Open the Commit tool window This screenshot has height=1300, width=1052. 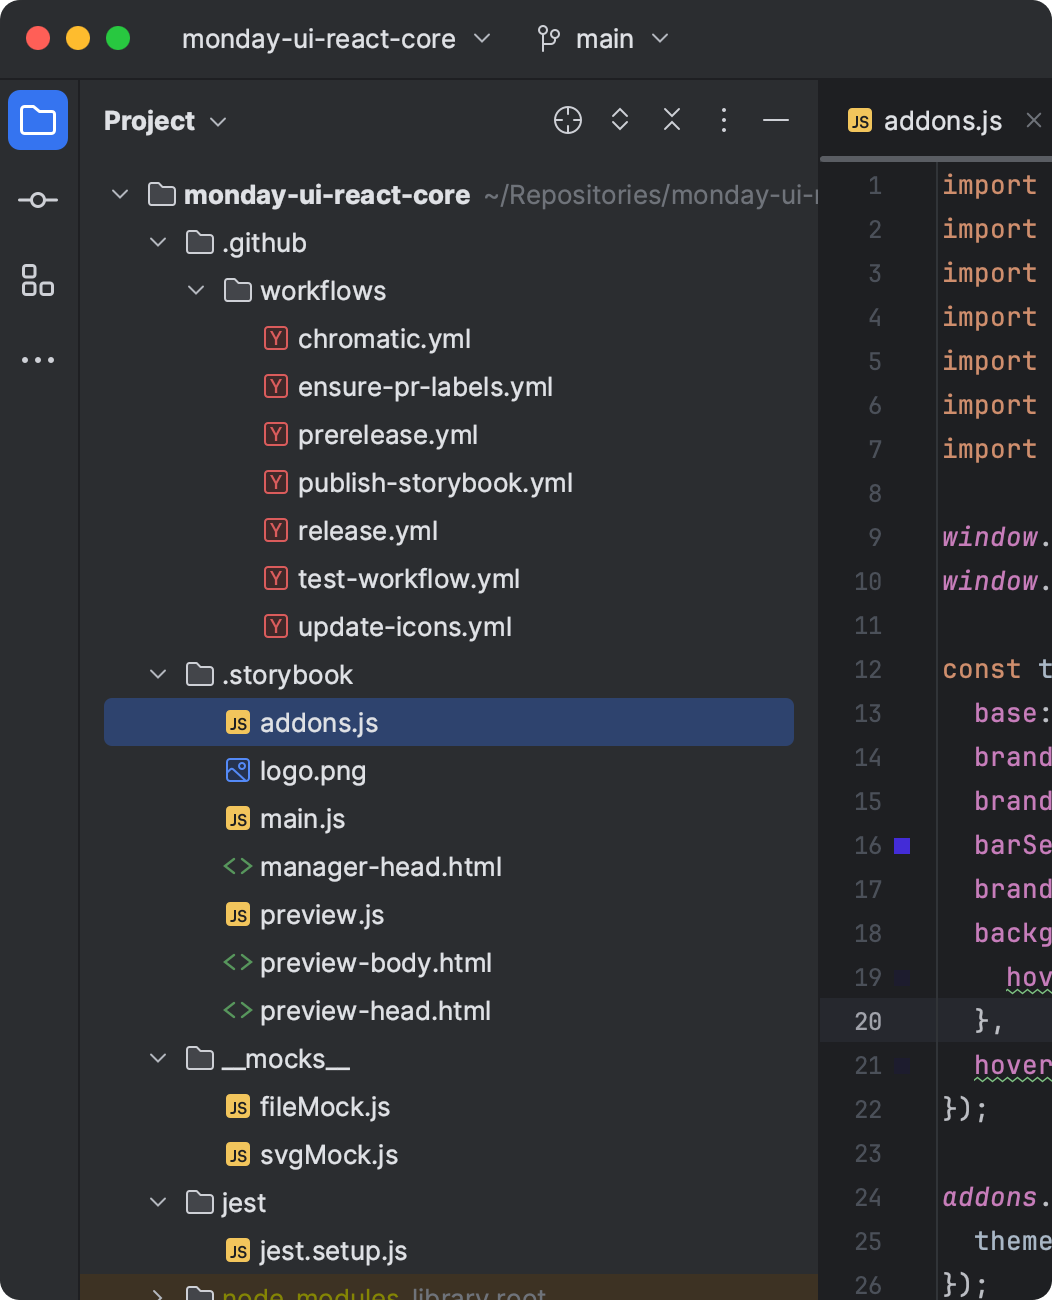pos(38,200)
